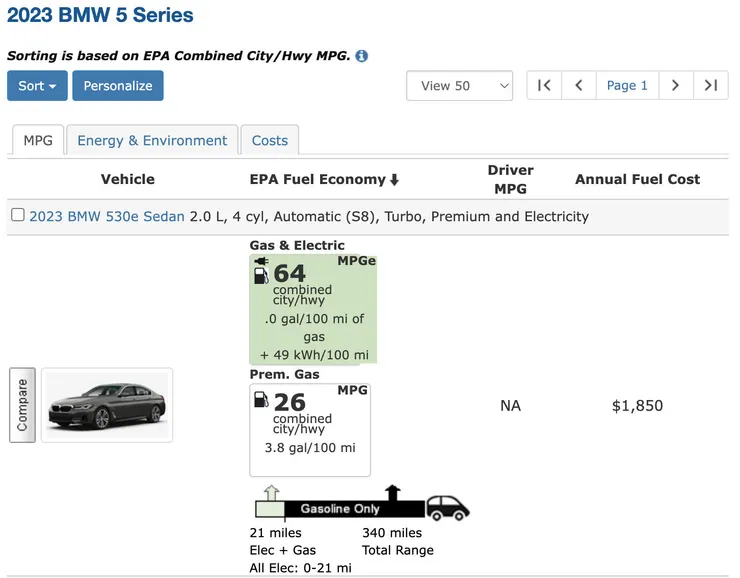Click the Vehicle column header
The image size is (740, 578).
tap(127, 179)
